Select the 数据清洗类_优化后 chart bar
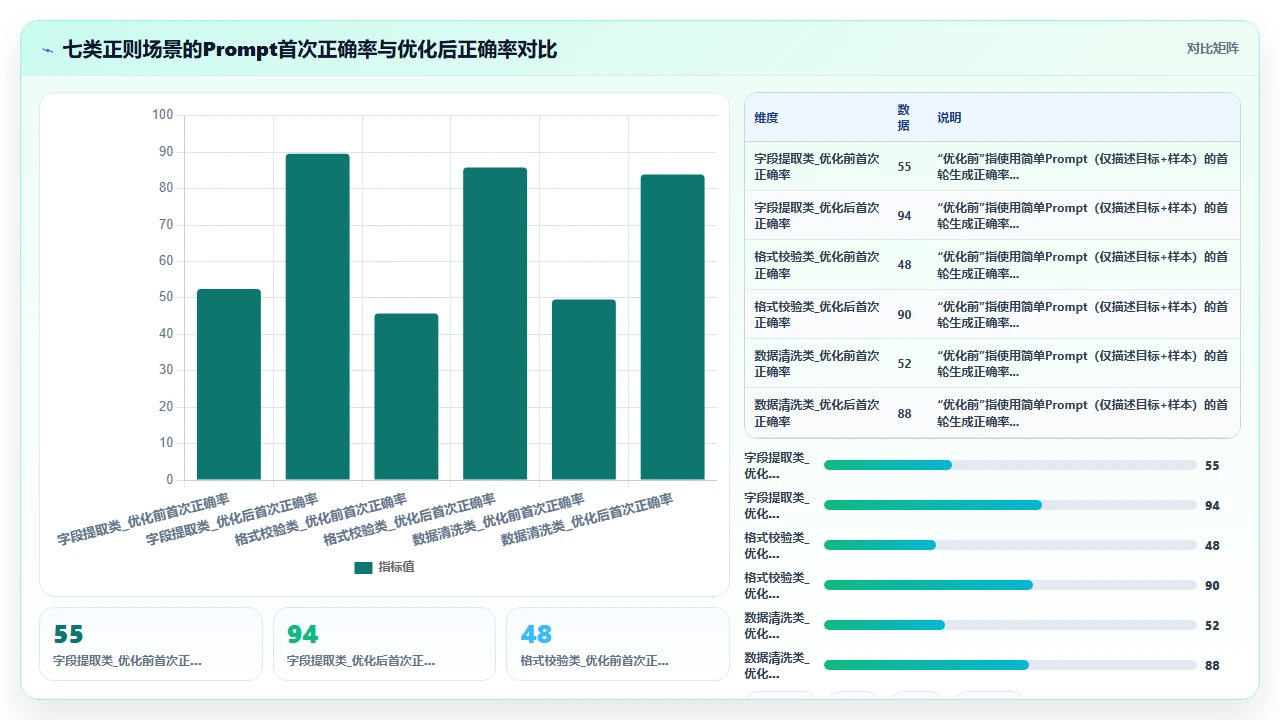 tap(672, 327)
